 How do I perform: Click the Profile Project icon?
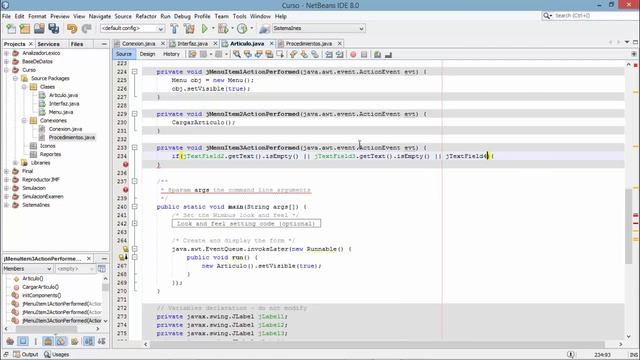click(242, 29)
